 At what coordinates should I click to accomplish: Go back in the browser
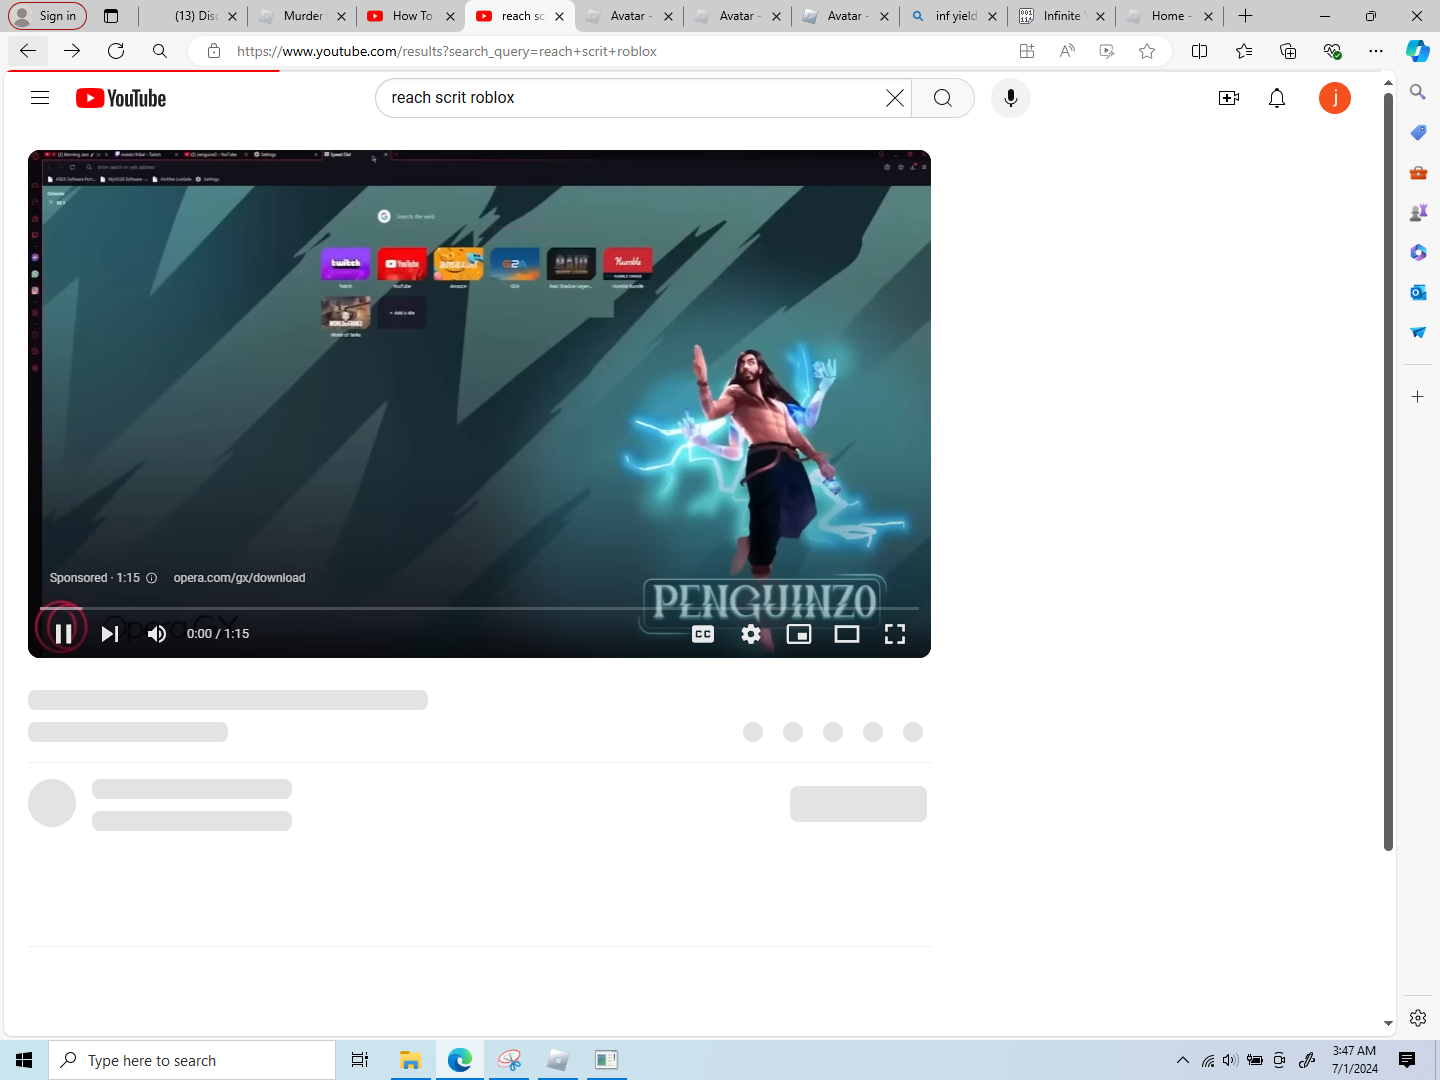coord(28,51)
